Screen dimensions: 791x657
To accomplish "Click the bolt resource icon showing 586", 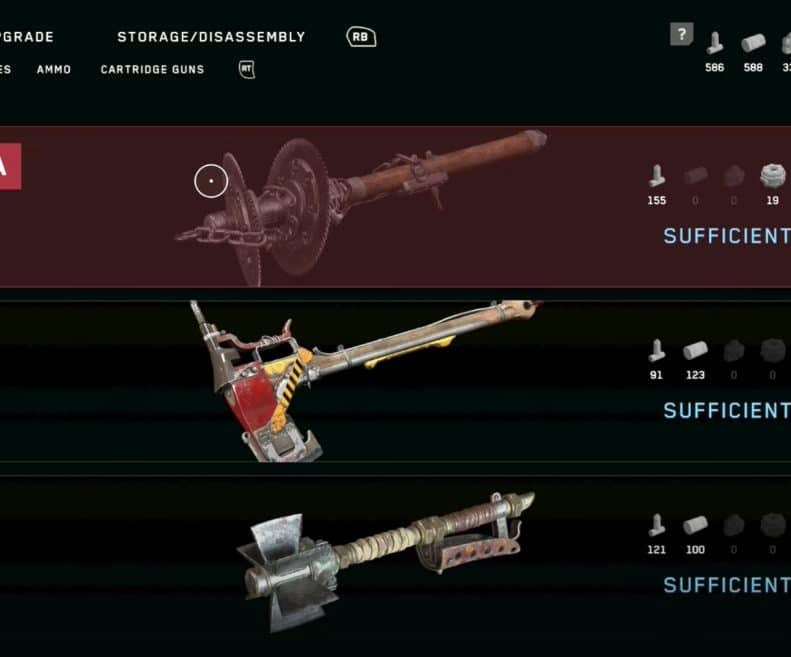I will click(714, 43).
